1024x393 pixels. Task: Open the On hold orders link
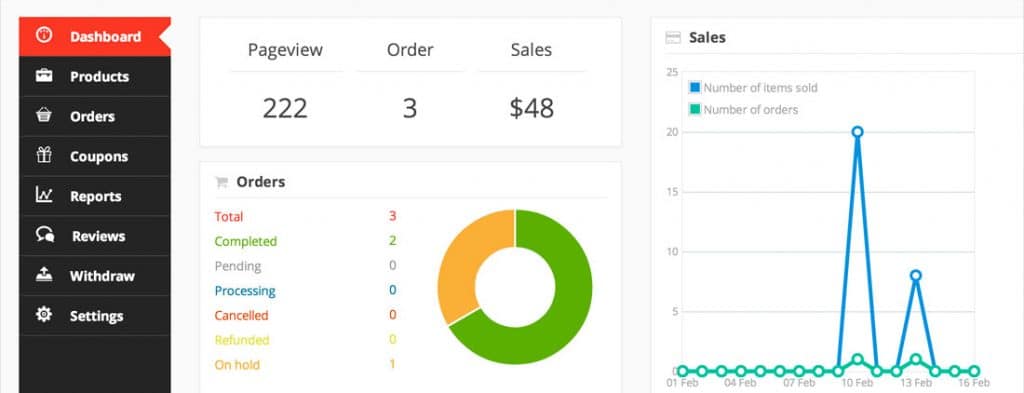point(236,365)
